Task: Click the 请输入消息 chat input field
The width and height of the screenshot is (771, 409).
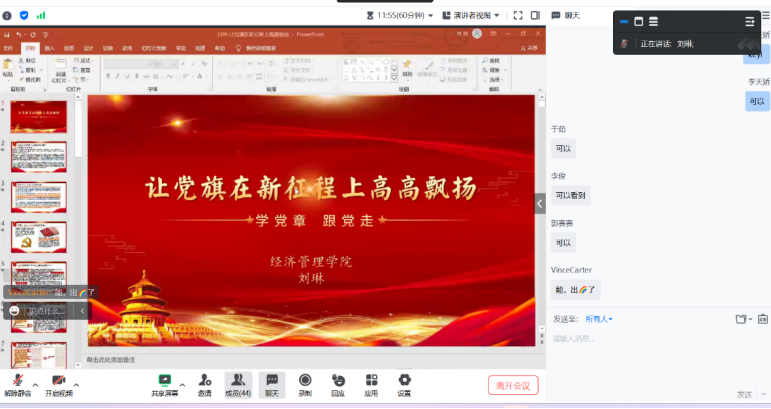Action: click(650, 339)
